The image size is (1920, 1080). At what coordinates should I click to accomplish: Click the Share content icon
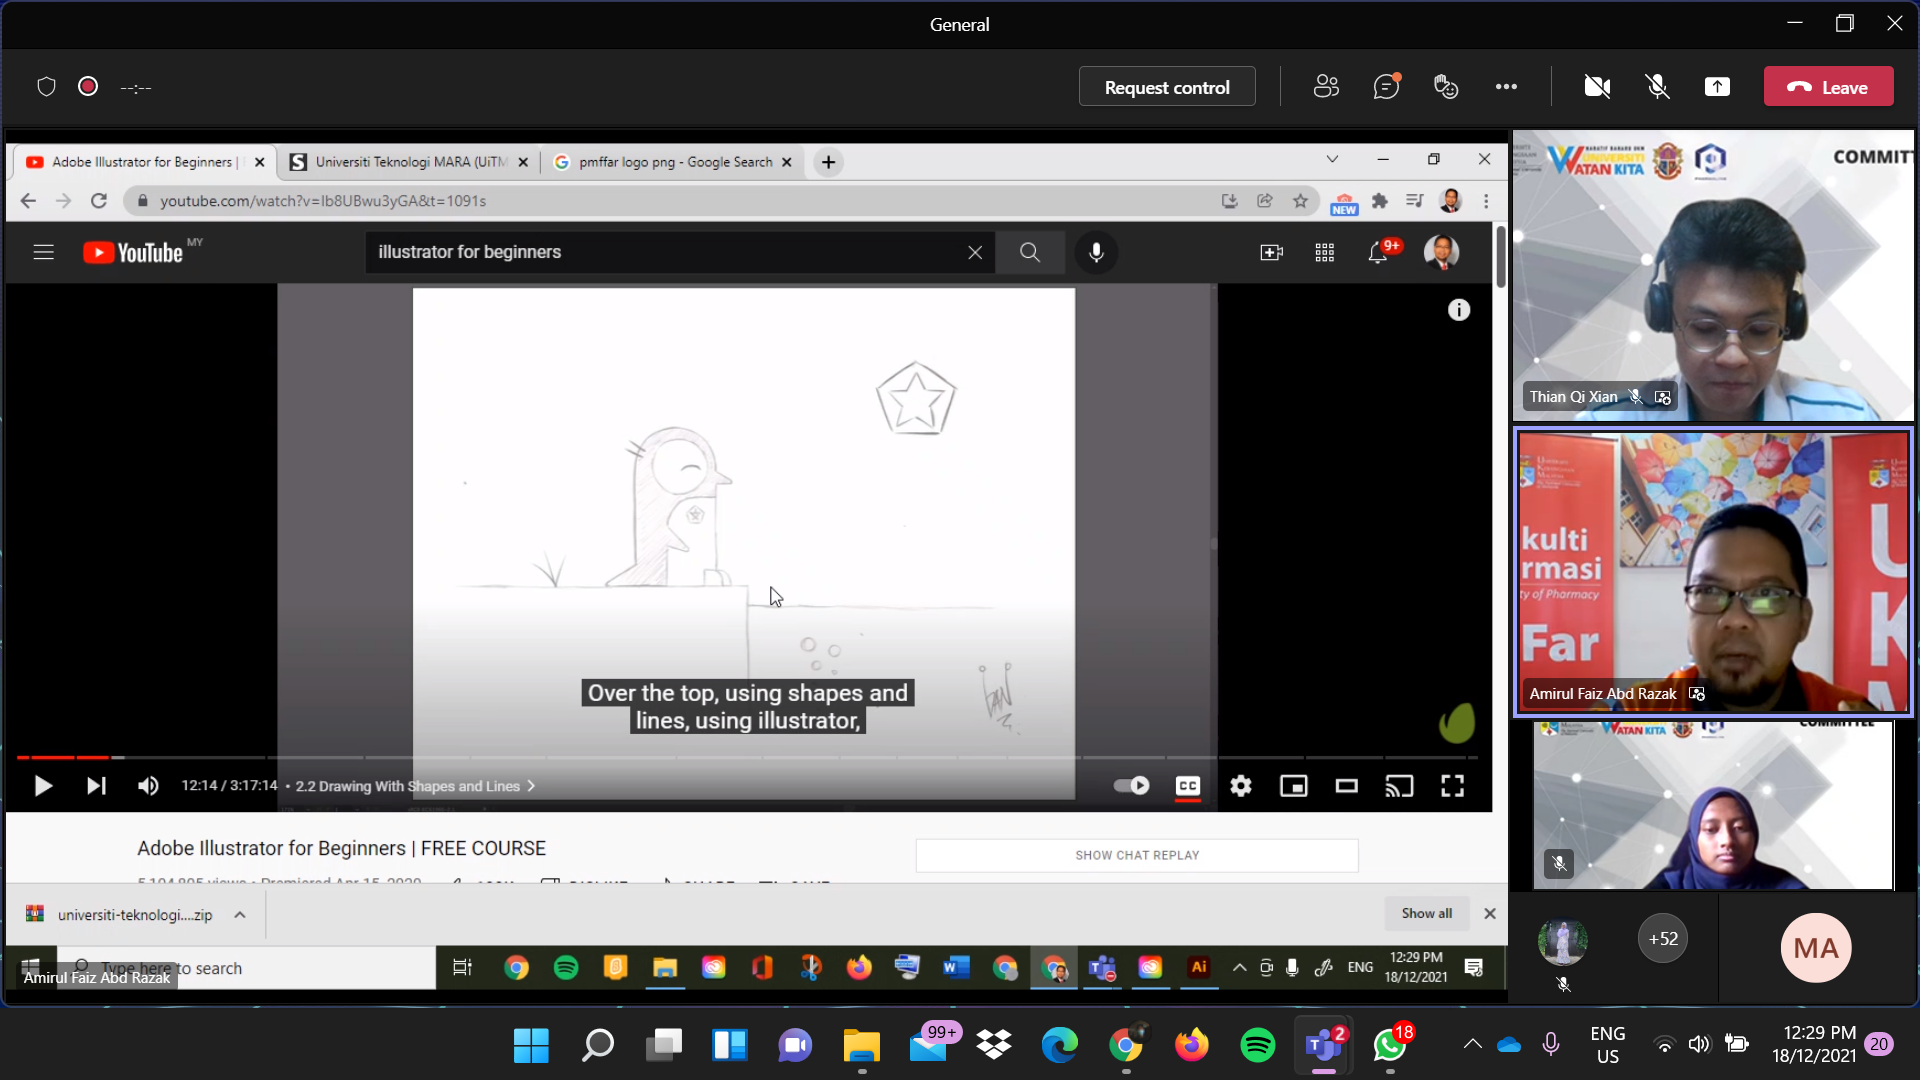[1717, 87]
